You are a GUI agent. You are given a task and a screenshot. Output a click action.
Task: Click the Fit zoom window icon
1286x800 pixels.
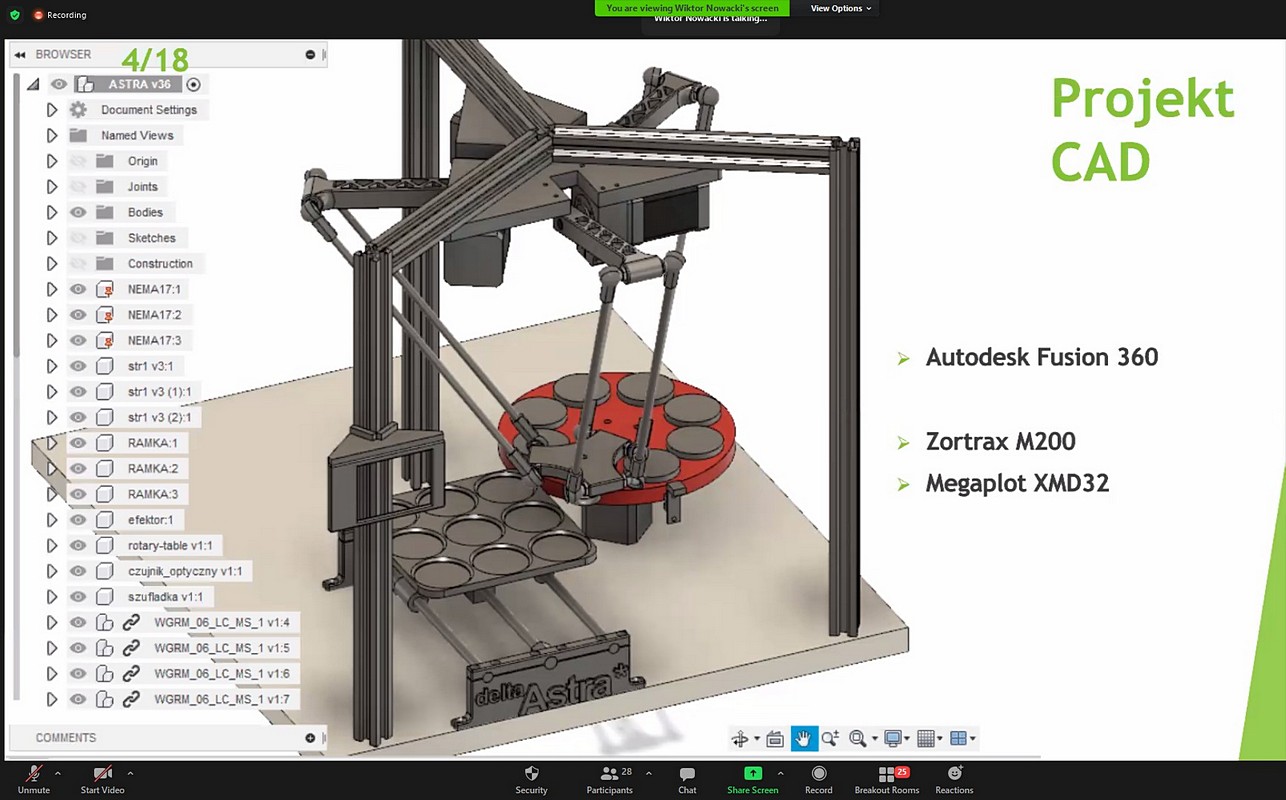pos(857,739)
